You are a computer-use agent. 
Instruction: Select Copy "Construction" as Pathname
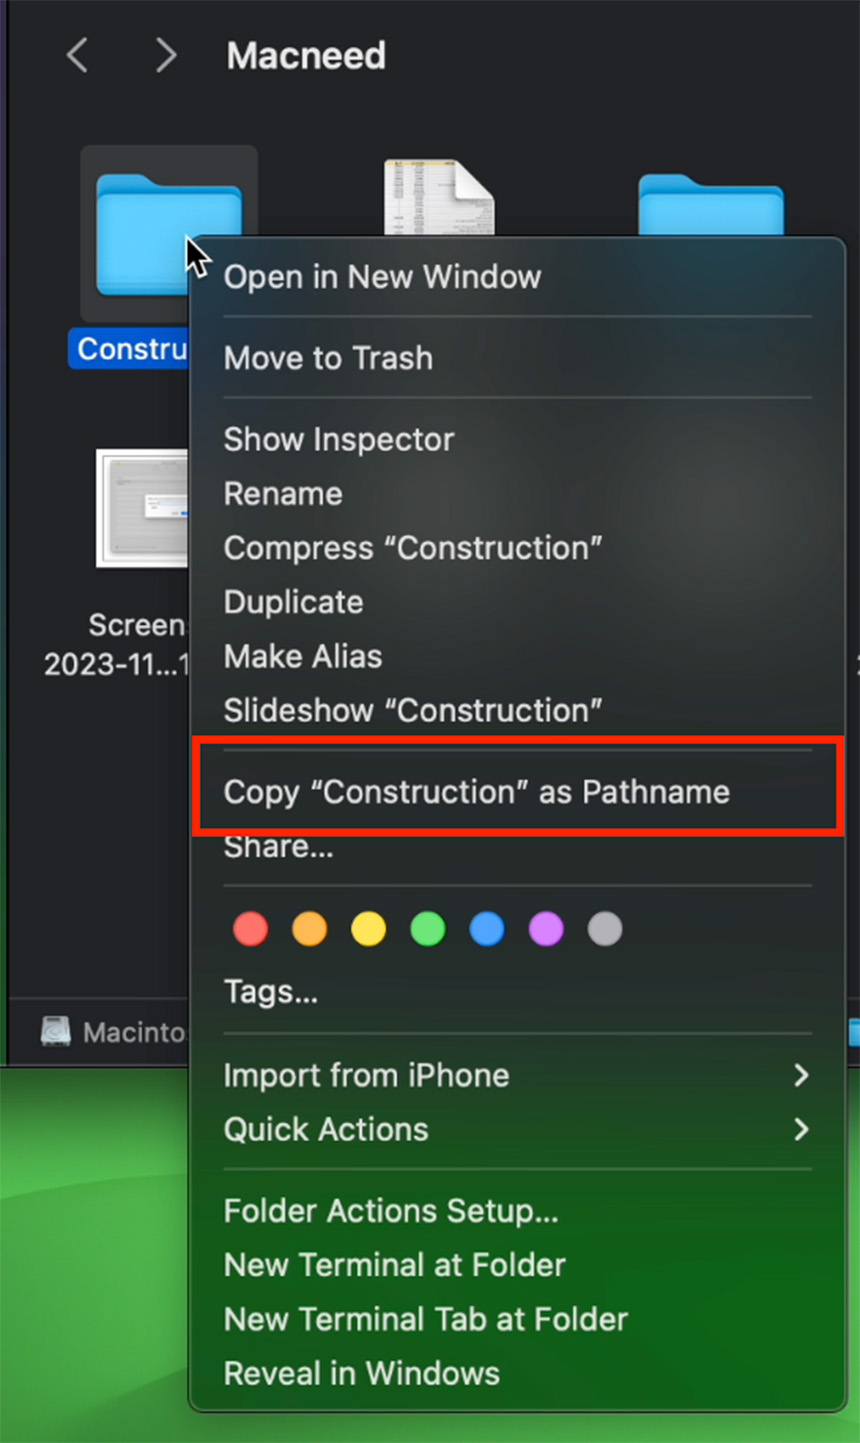(517, 792)
